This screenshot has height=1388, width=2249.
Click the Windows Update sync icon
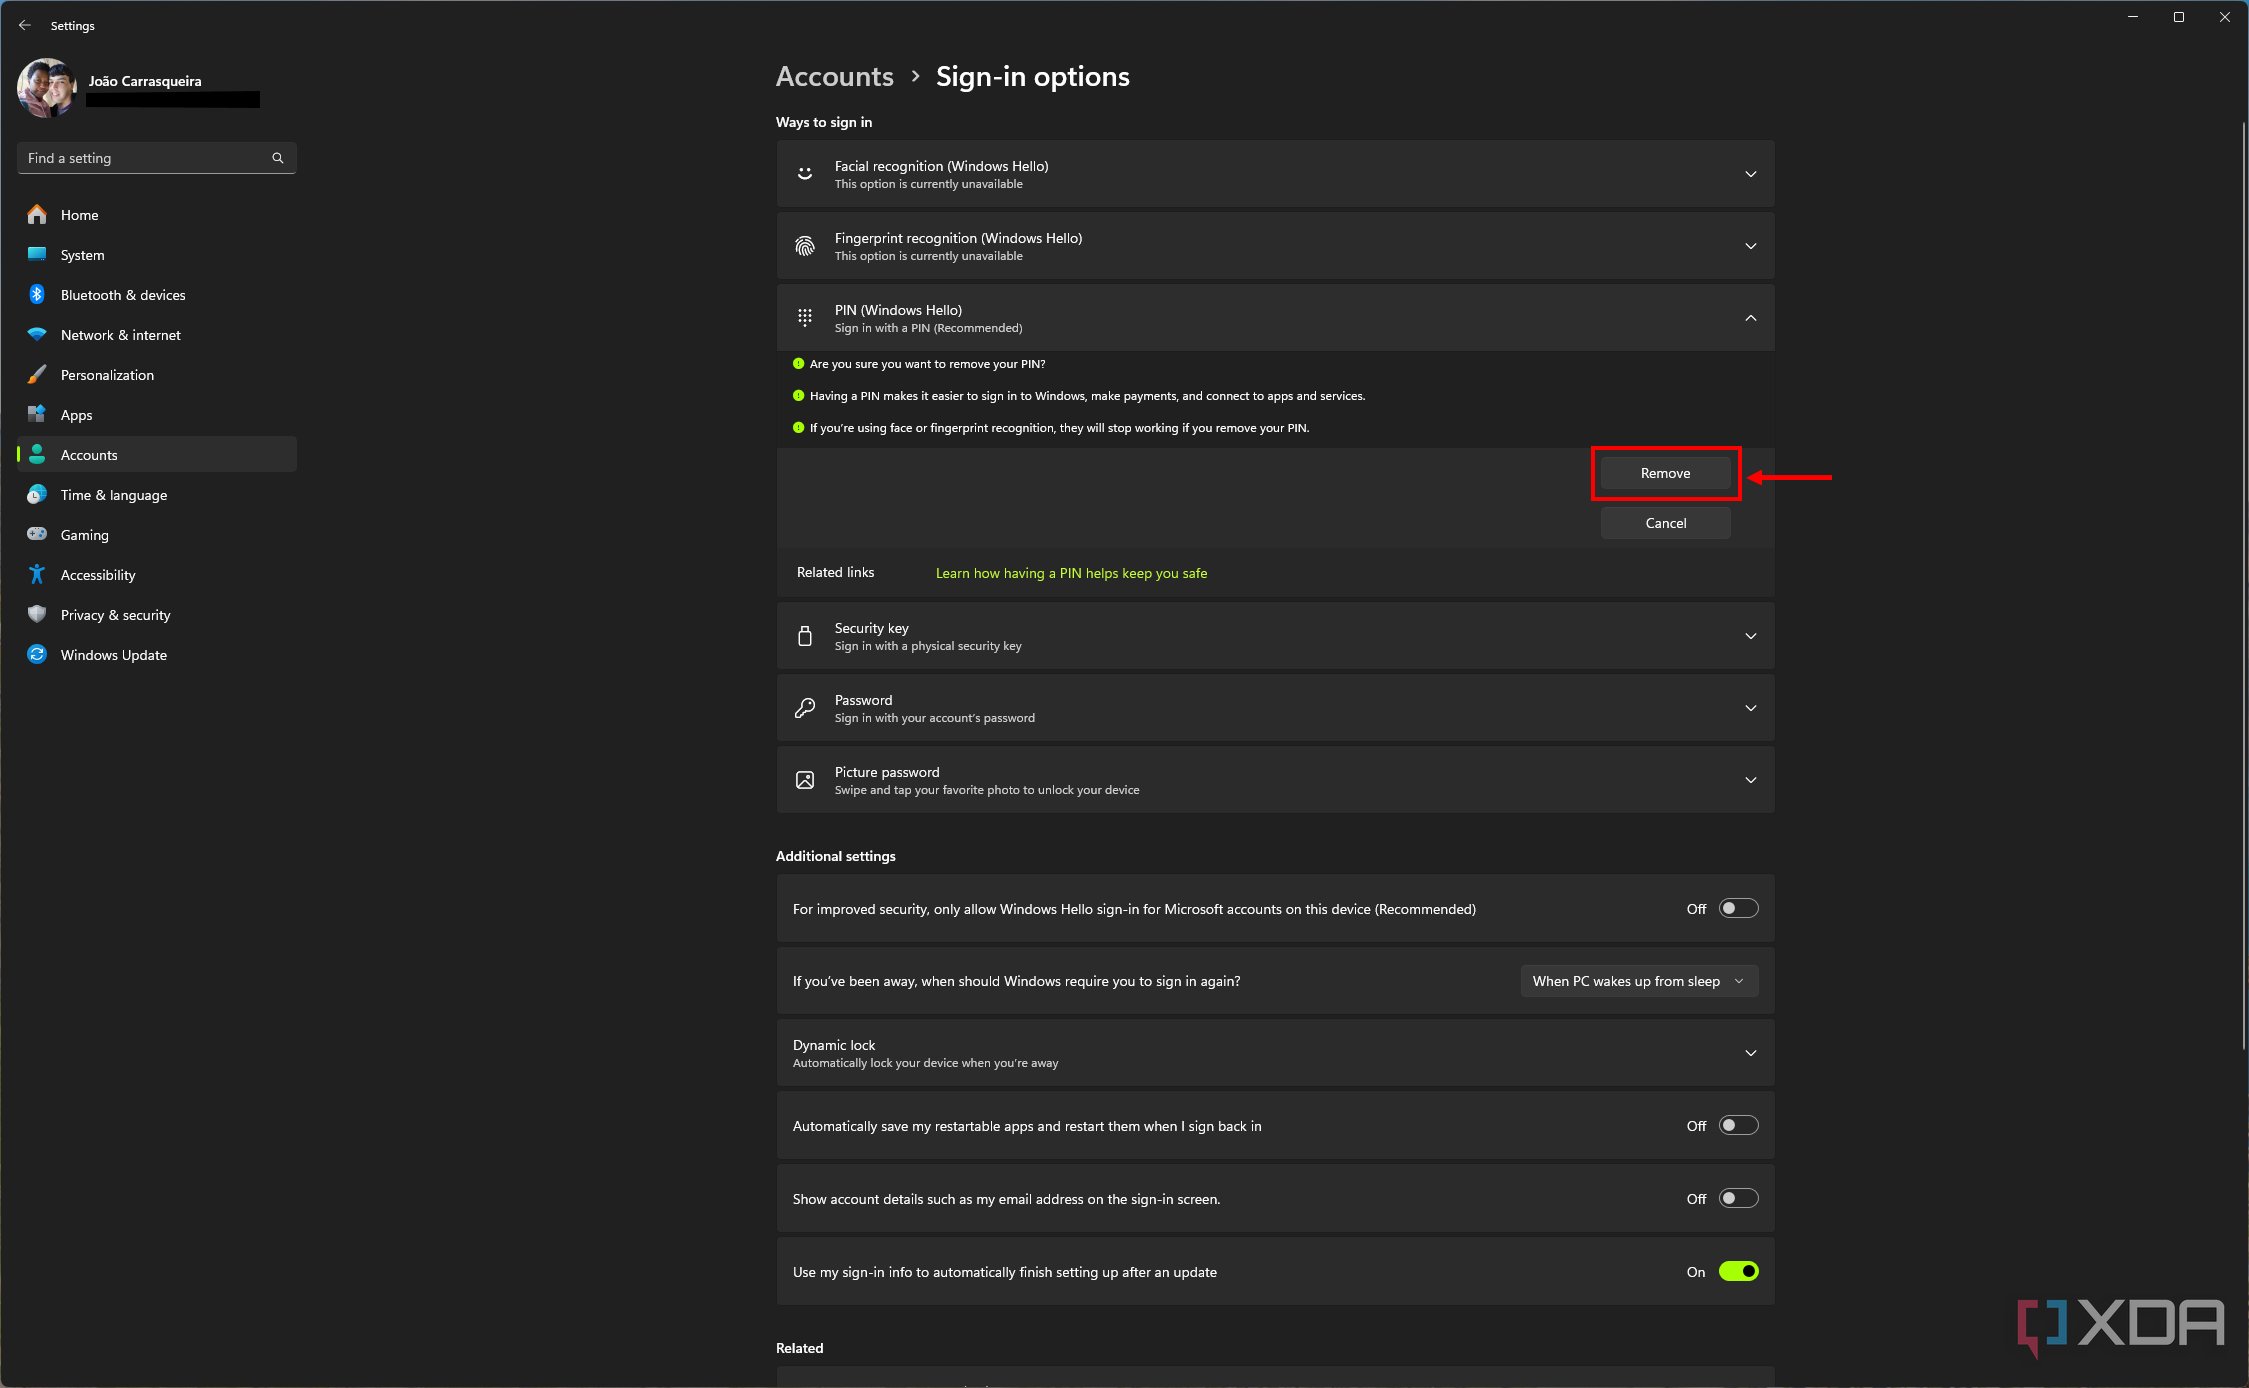coord(37,654)
